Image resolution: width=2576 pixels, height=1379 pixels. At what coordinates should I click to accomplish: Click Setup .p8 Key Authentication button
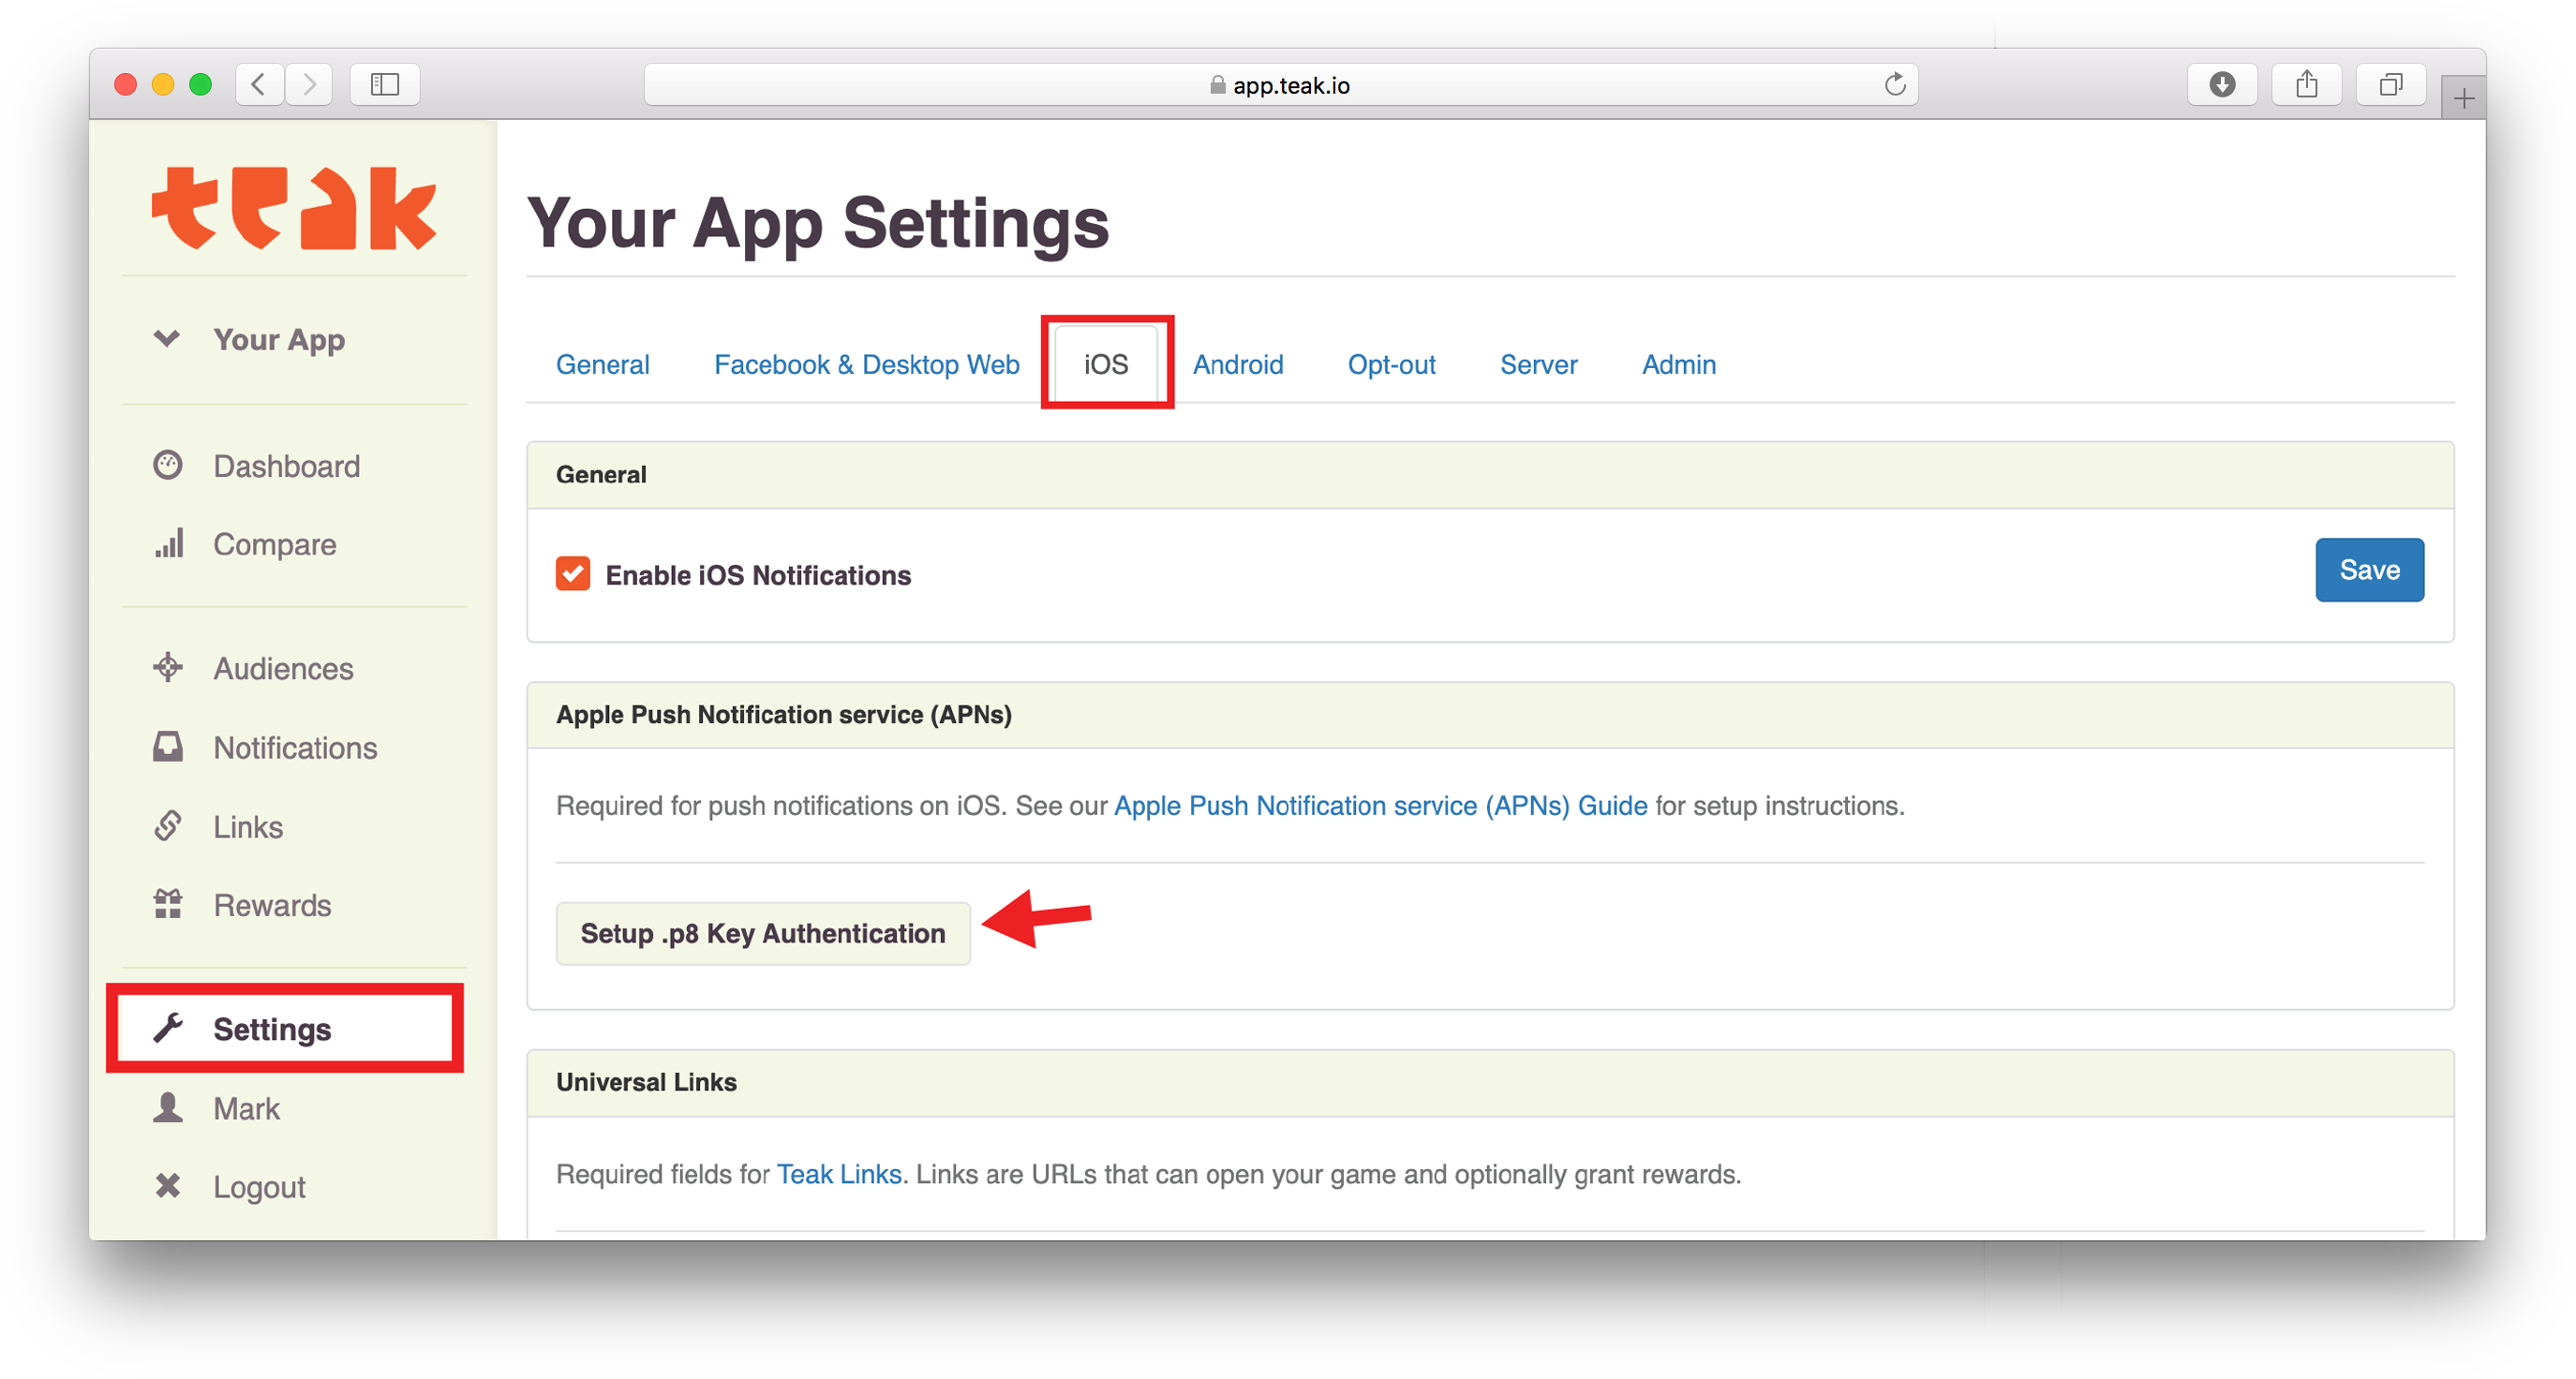pos(763,933)
